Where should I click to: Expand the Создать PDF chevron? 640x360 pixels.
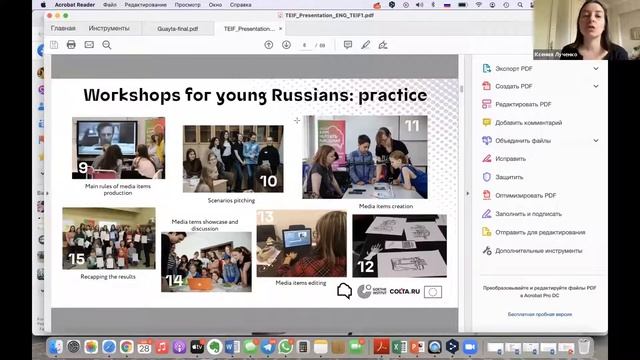[596, 86]
